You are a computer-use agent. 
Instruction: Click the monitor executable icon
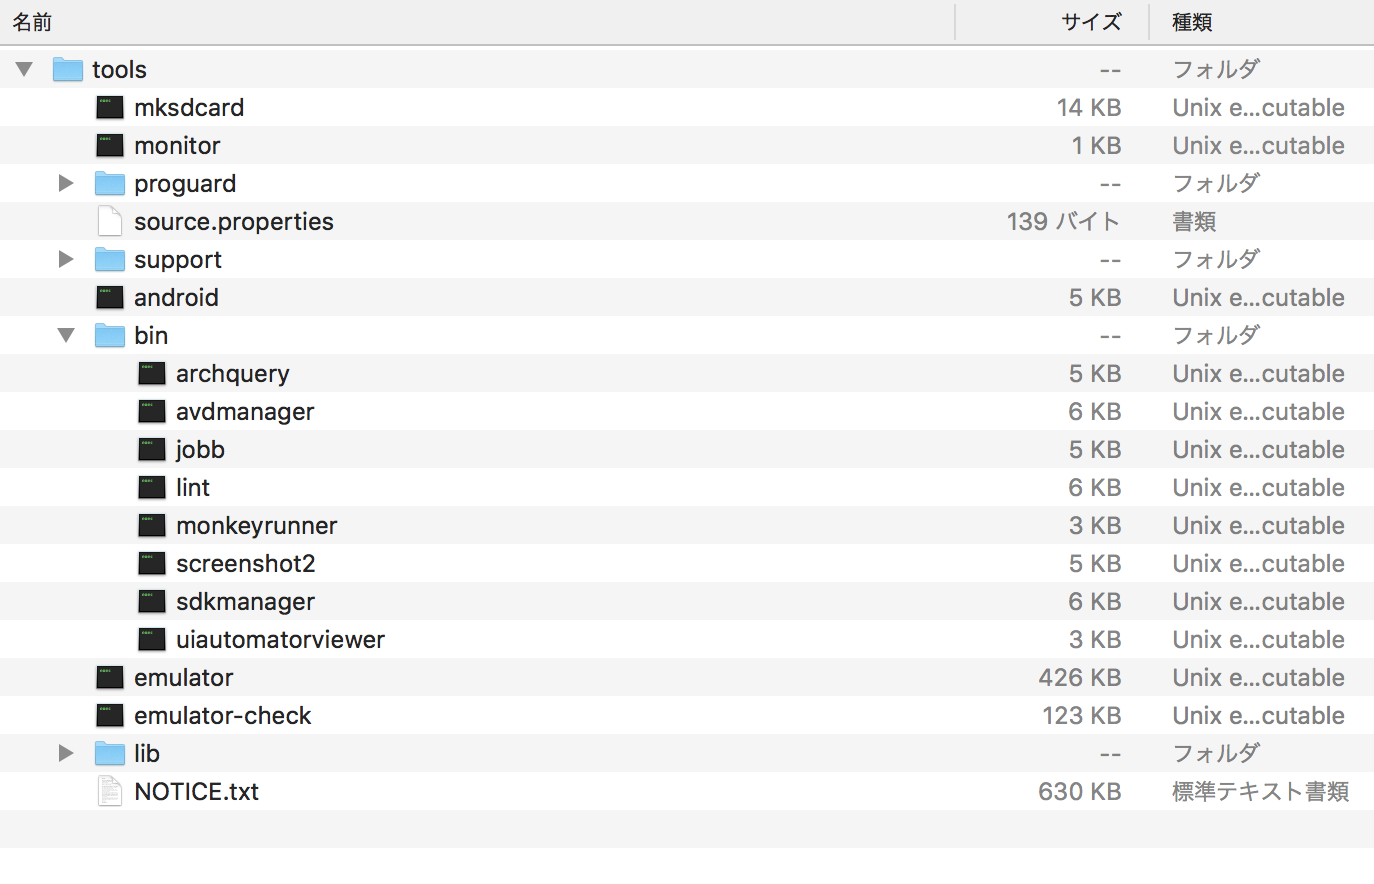click(x=110, y=145)
